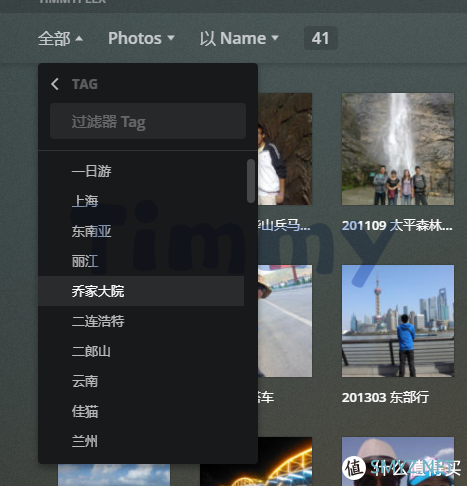Open the roadside photo thumbnail
Screen dimensions: 467x486
[285, 321]
